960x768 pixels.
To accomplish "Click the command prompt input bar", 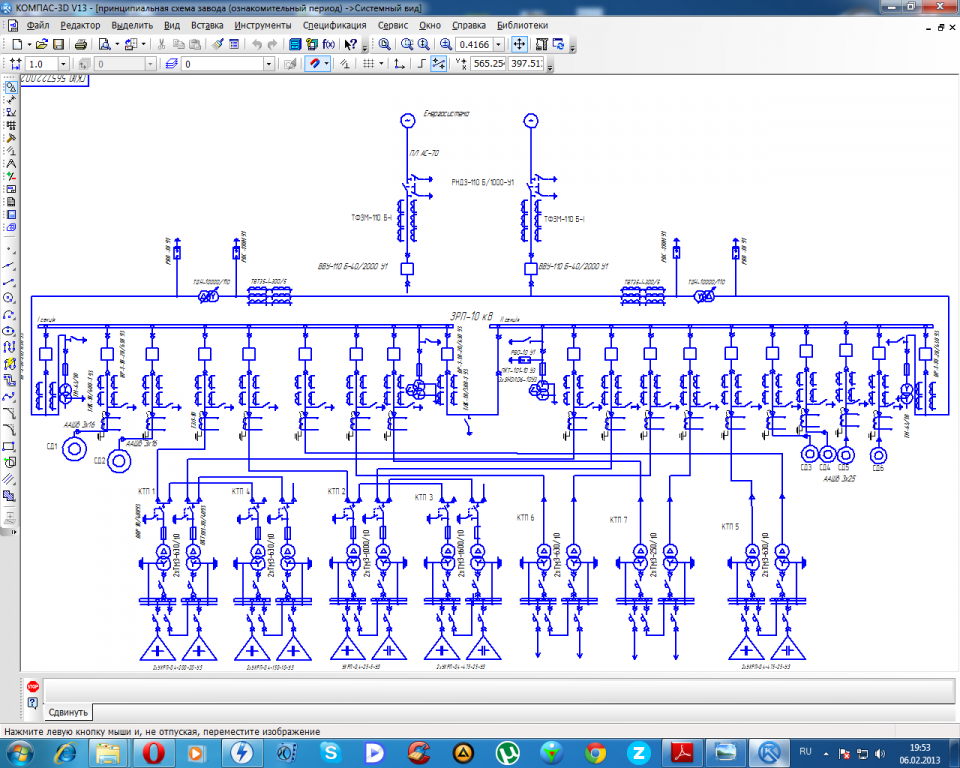I will coord(500,691).
